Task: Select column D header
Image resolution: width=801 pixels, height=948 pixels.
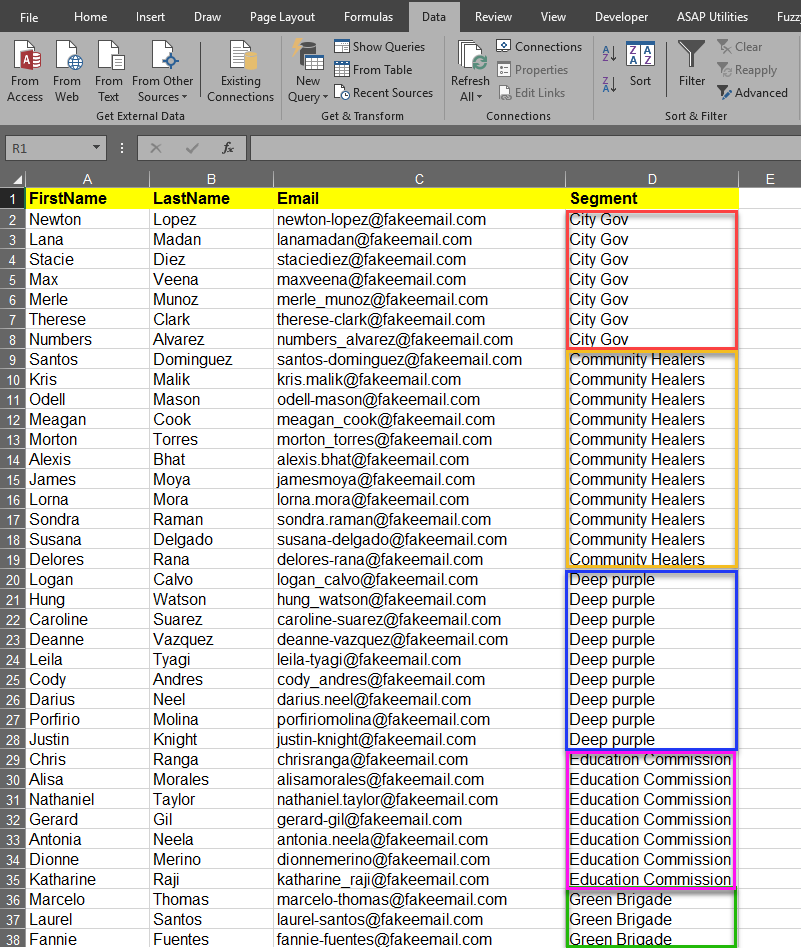Action: click(652, 179)
